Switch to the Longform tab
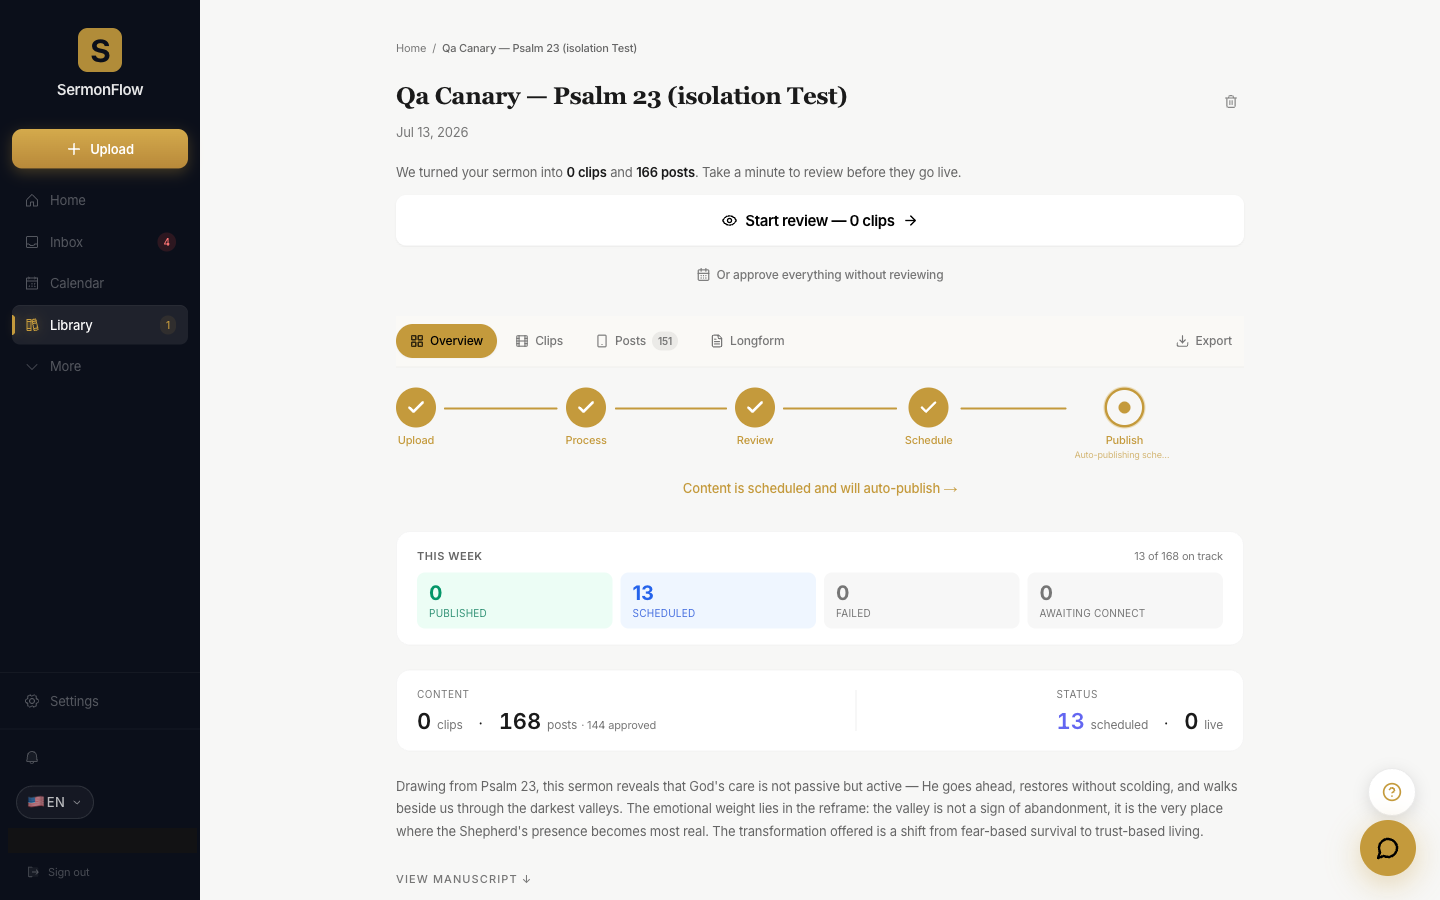Screen dimensions: 1440x900 pyautogui.click(x=747, y=341)
